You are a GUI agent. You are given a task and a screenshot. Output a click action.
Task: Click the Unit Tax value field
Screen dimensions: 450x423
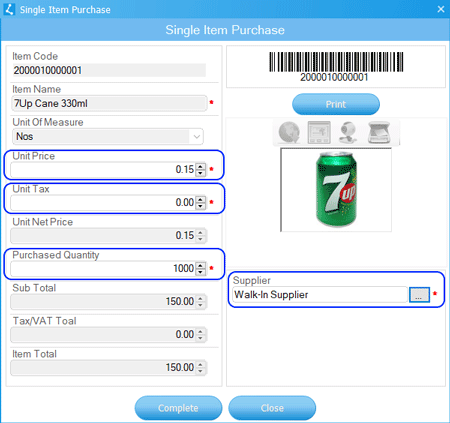coord(103,202)
